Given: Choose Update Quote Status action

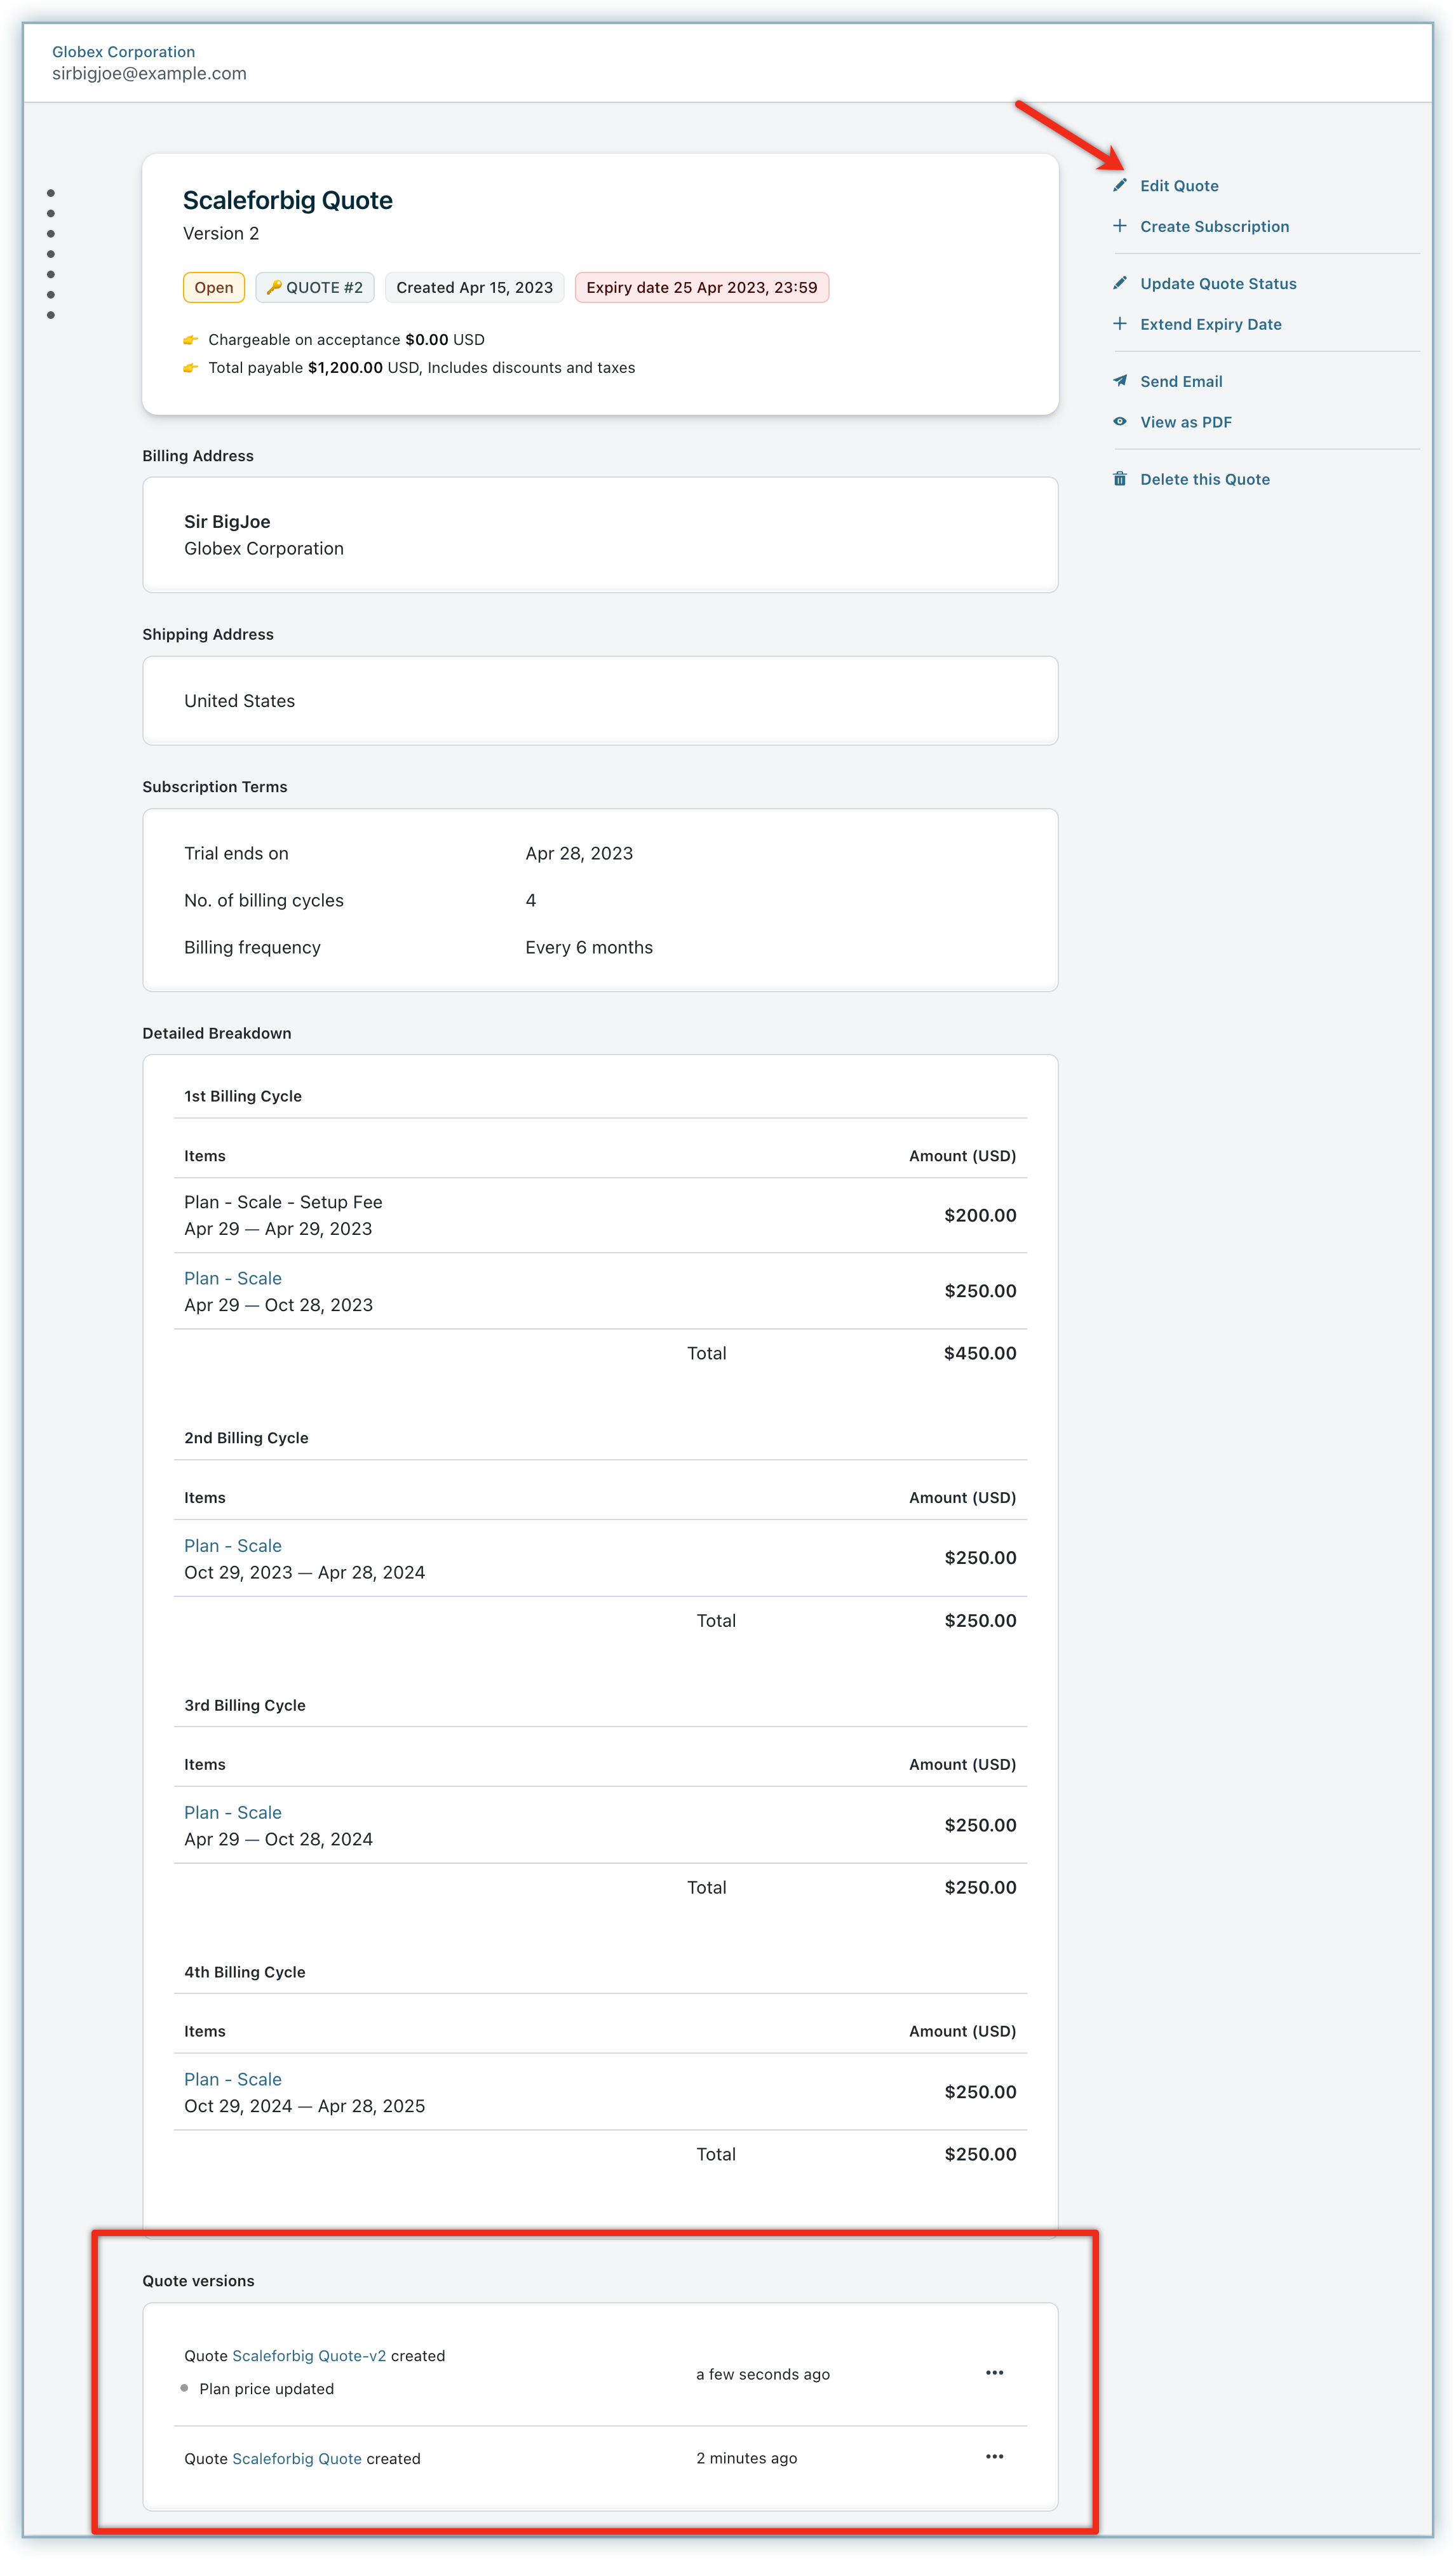Looking at the screenshot, I should pos(1218,283).
